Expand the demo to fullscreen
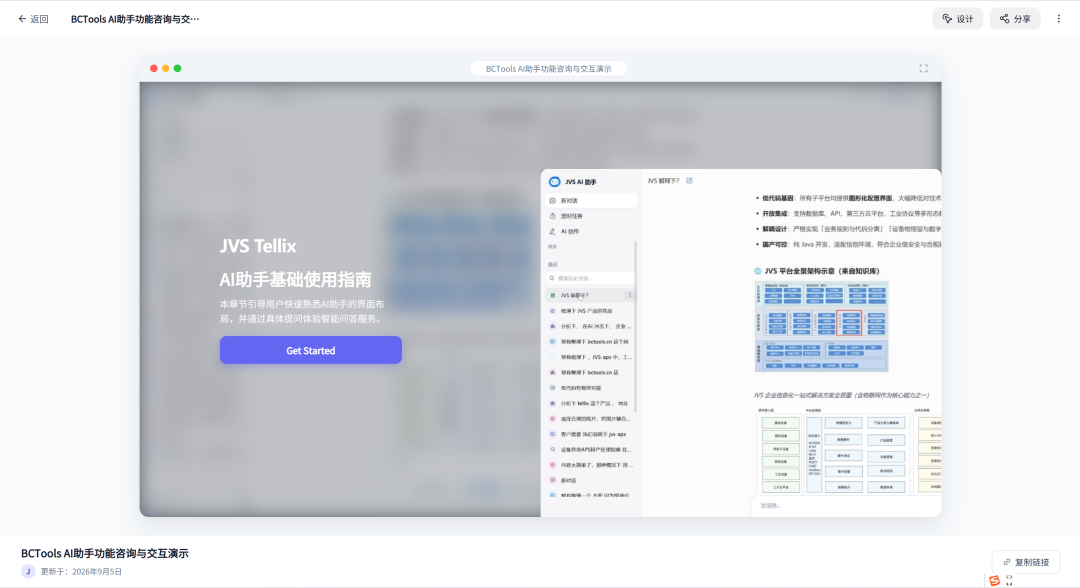This screenshot has height=588, width=1080. (924, 68)
